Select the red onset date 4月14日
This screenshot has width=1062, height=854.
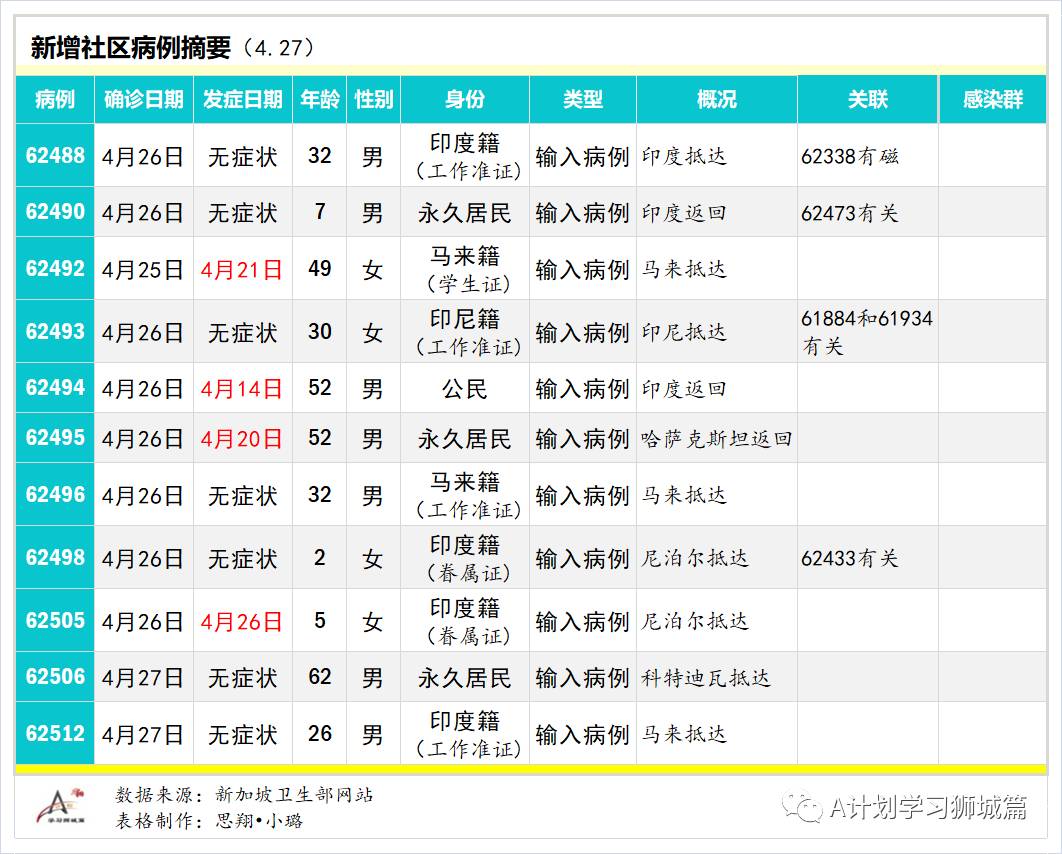242,388
